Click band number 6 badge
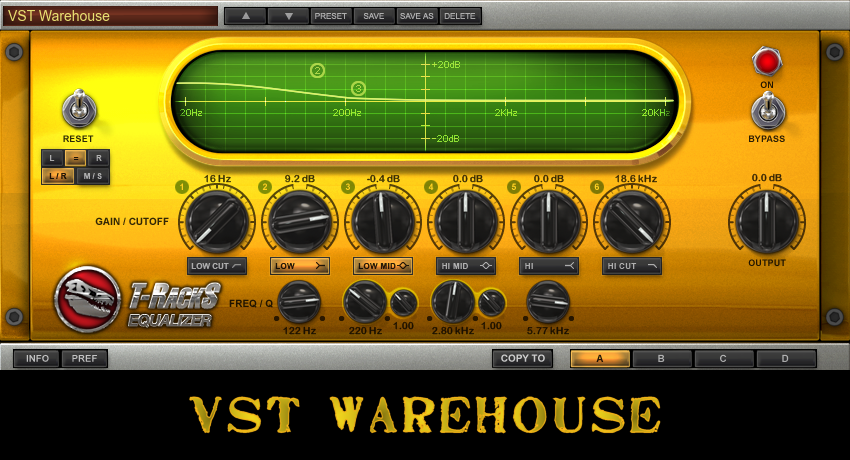Screen dimensions: 850x460 pyautogui.click(x=596, y=187)
